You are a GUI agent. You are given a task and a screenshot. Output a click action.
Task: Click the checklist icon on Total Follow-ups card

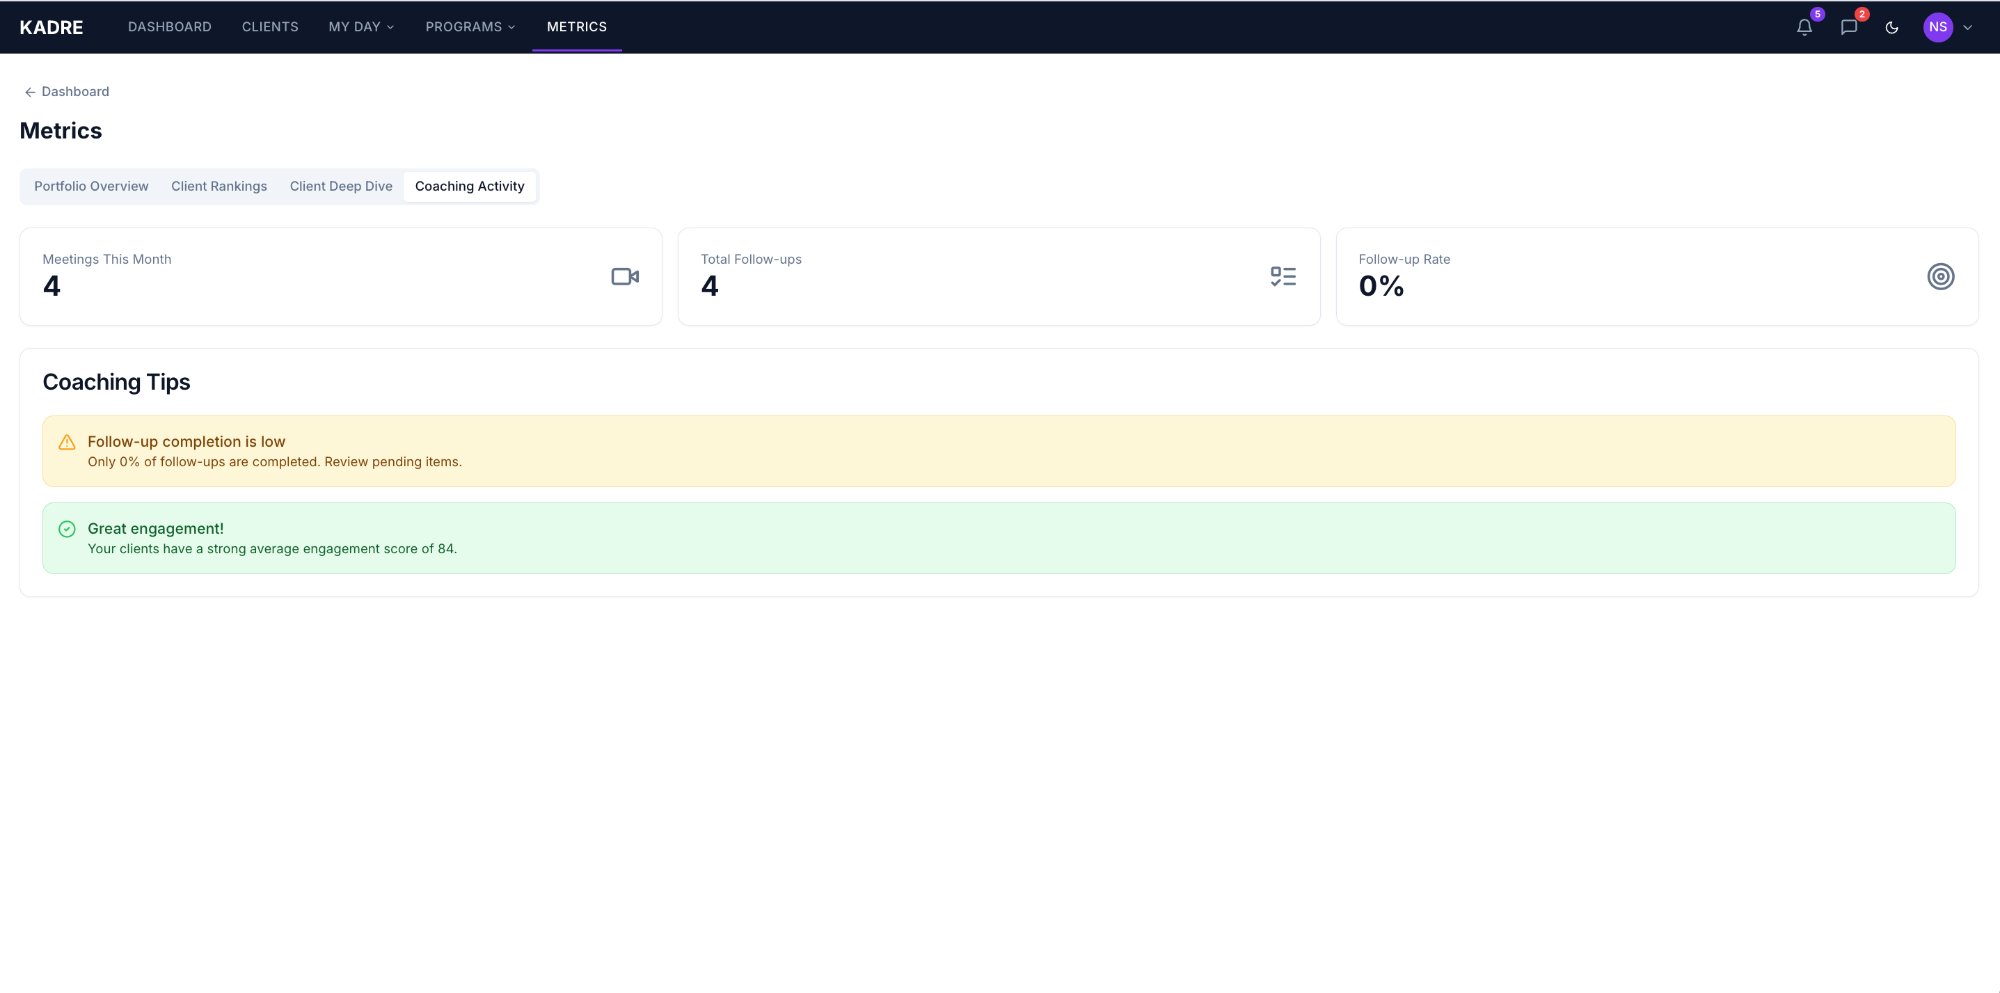[1282, 276]
